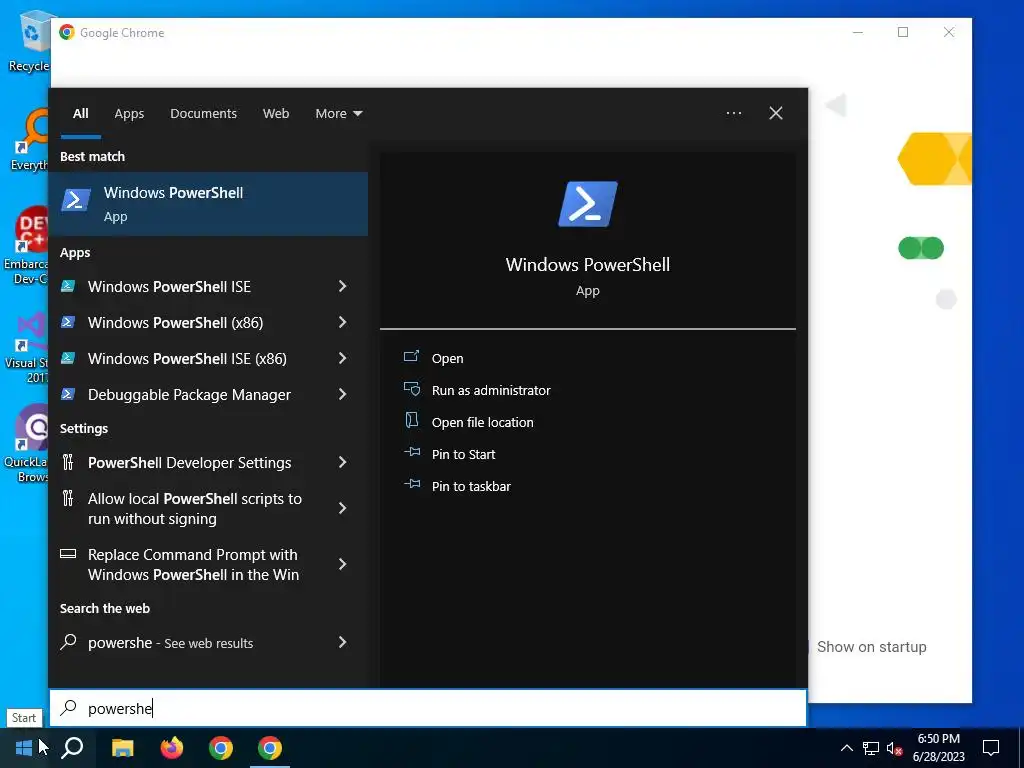
Task: Switch to the Apps search tab
Action: pyautogui.click(x=129, y=114)
